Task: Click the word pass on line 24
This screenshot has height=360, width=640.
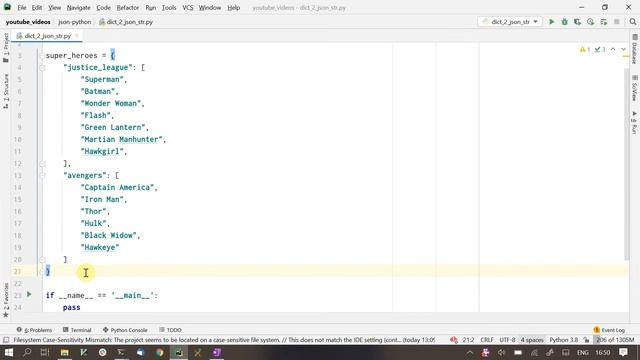Action: 71,307
